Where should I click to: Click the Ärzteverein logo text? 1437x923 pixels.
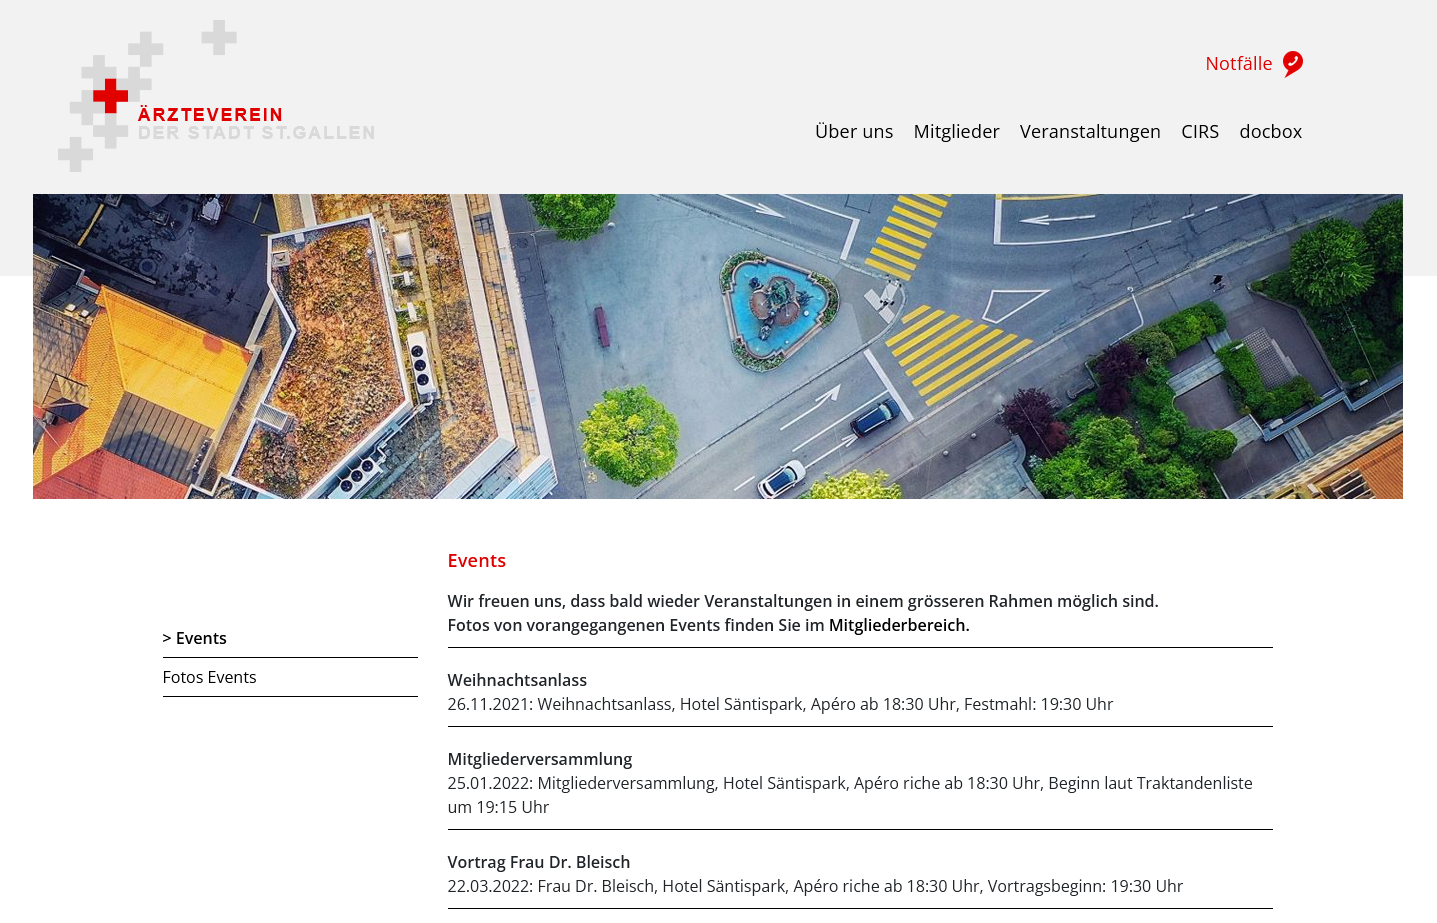point(211,115)
